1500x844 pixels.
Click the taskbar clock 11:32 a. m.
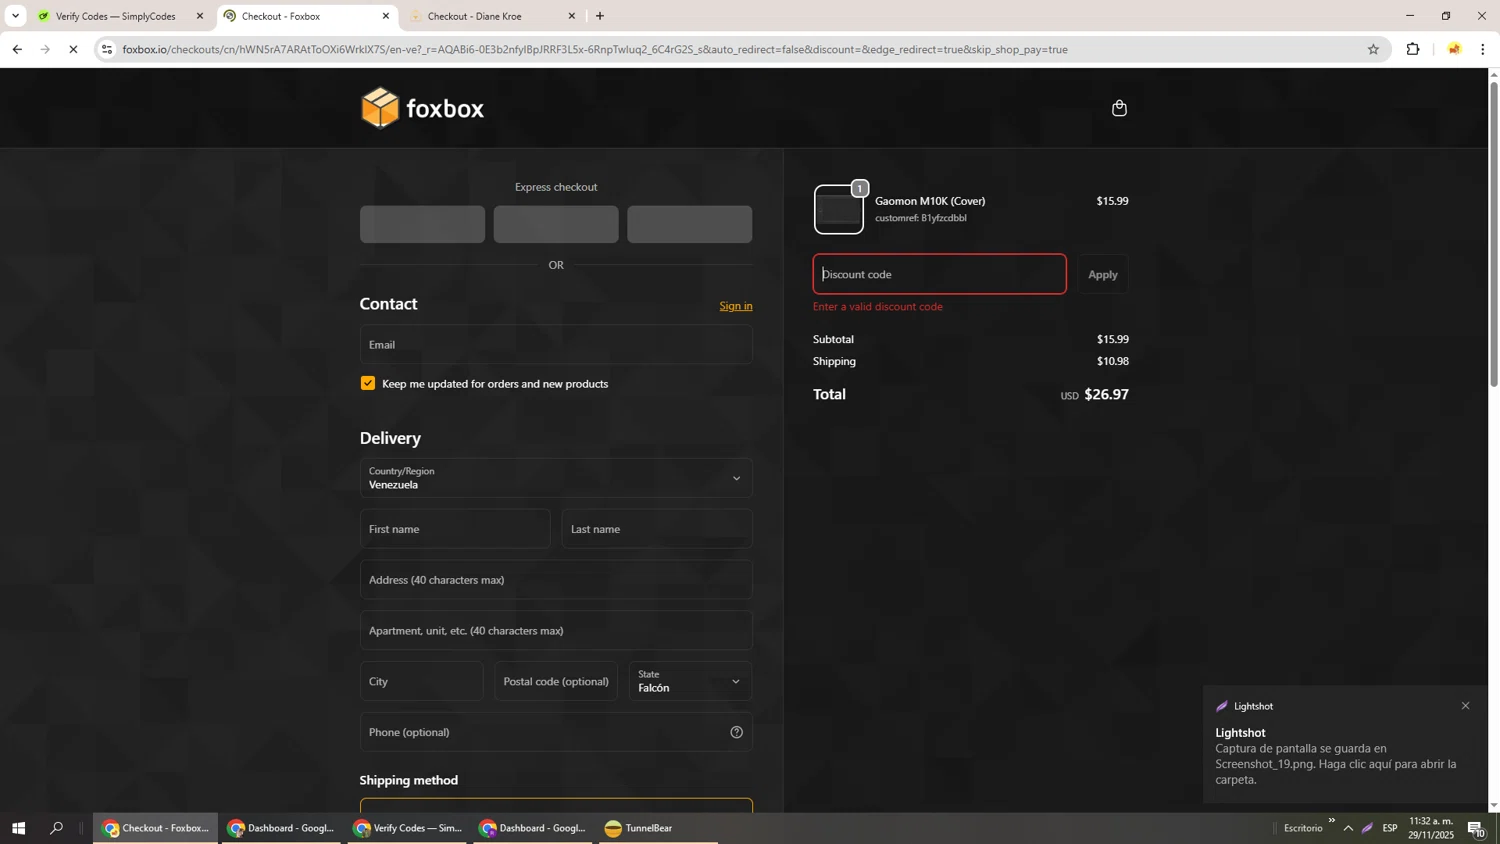1431,828
